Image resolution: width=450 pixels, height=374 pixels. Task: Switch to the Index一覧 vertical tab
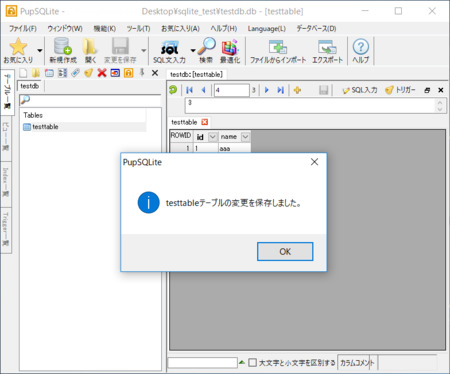[x=6, y=183]
